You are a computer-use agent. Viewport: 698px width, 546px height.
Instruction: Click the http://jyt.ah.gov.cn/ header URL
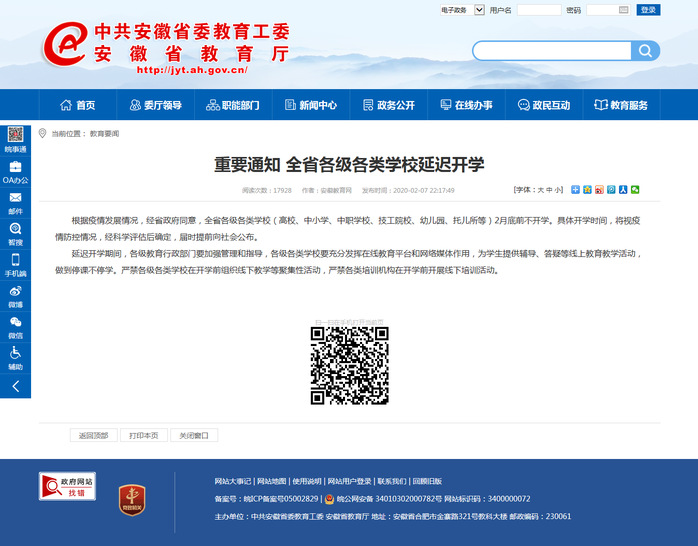point(192,70)
